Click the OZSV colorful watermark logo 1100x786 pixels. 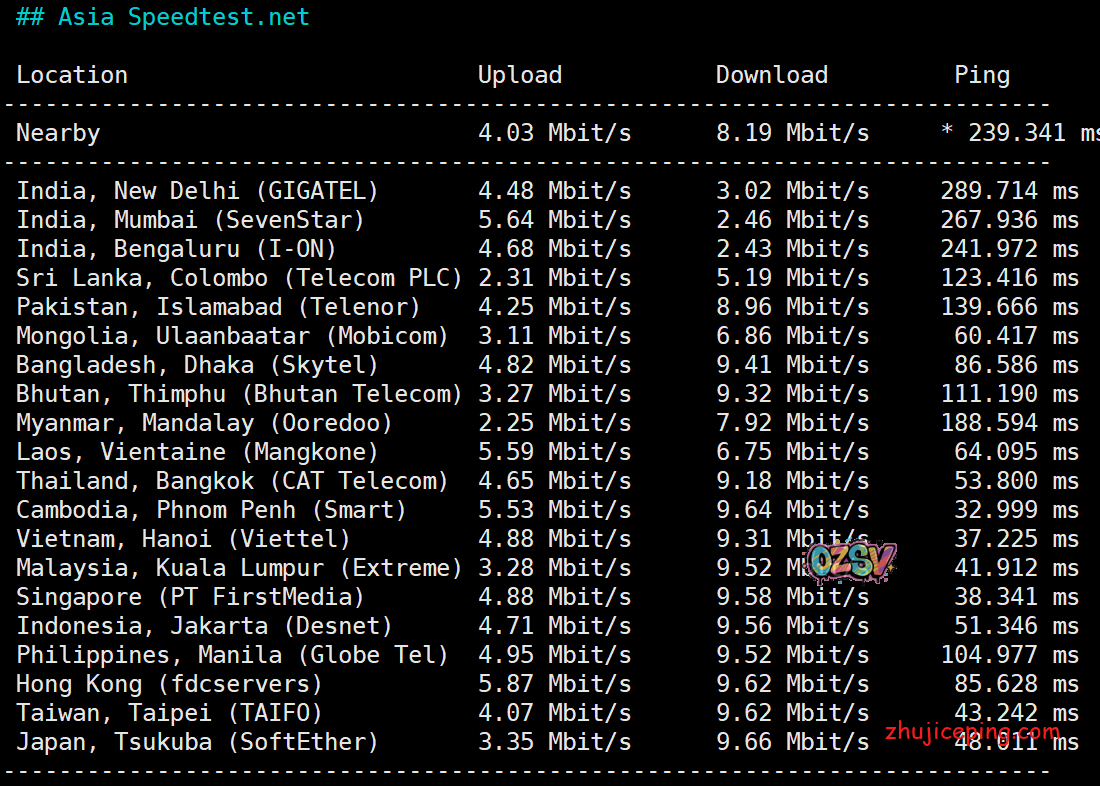[851, 563]
